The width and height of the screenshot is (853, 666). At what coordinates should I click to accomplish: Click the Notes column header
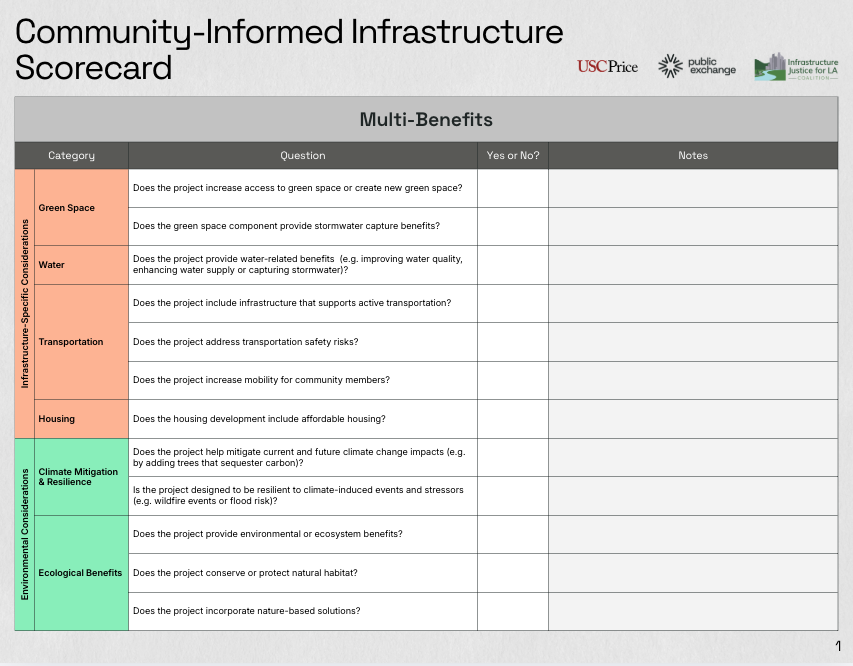pyautogui.click(x=692, y=156)
